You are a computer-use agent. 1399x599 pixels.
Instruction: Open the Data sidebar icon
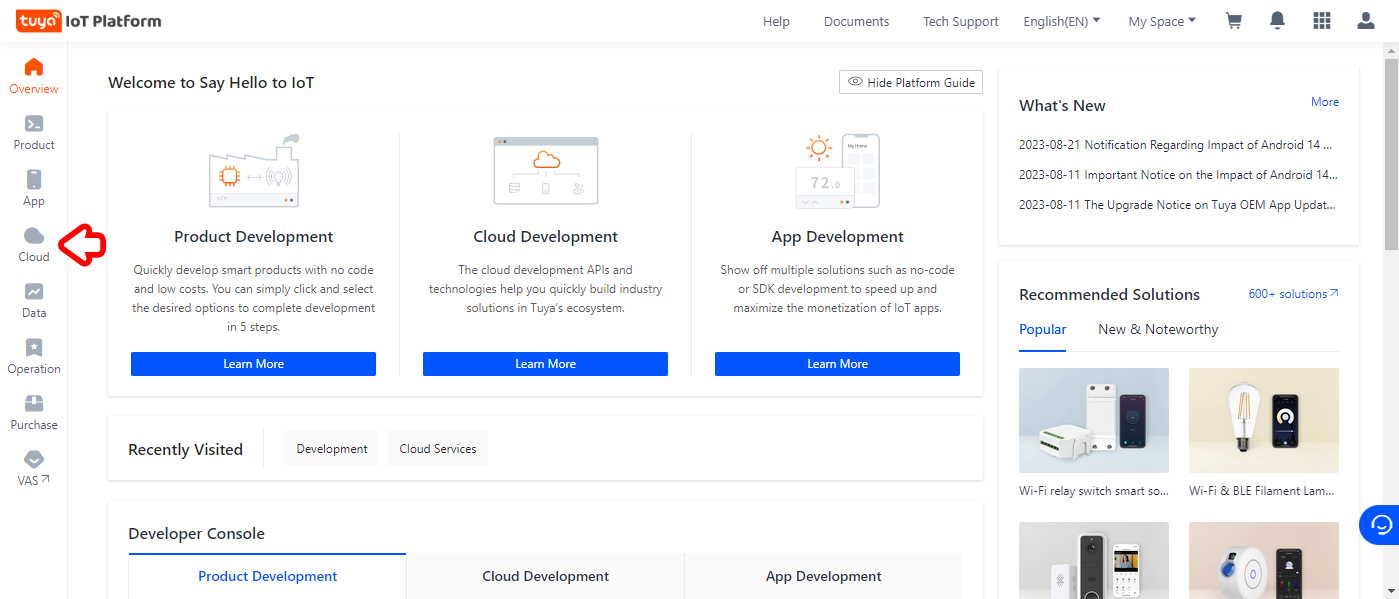[34, 292]
